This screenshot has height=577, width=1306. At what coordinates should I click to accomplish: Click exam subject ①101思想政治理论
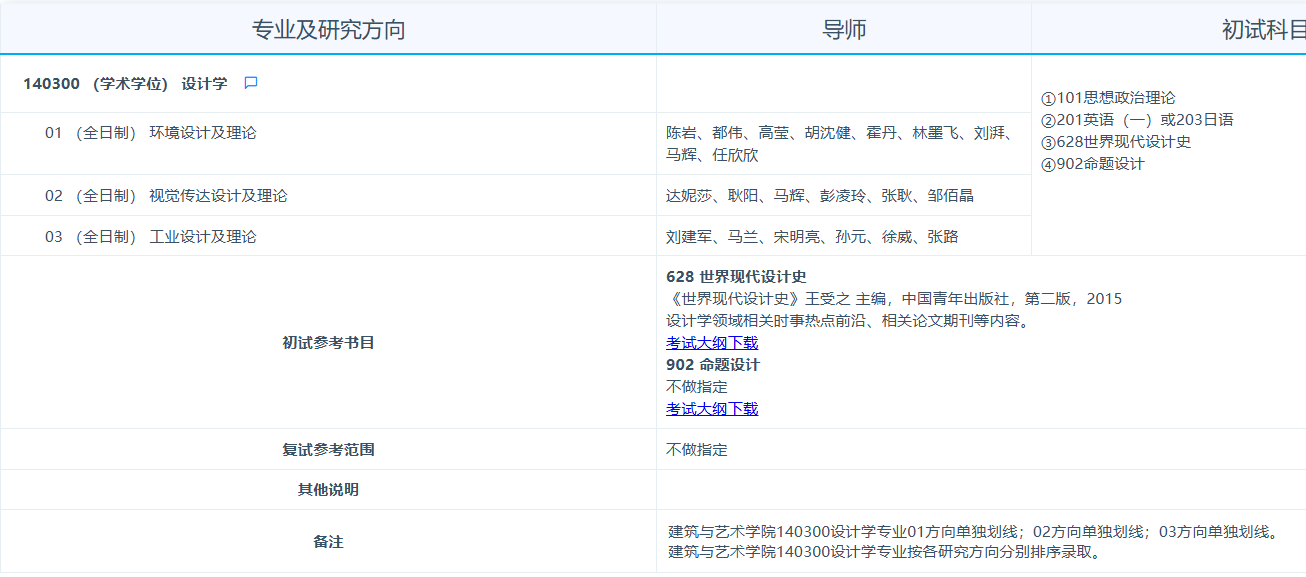[1108, 98]
